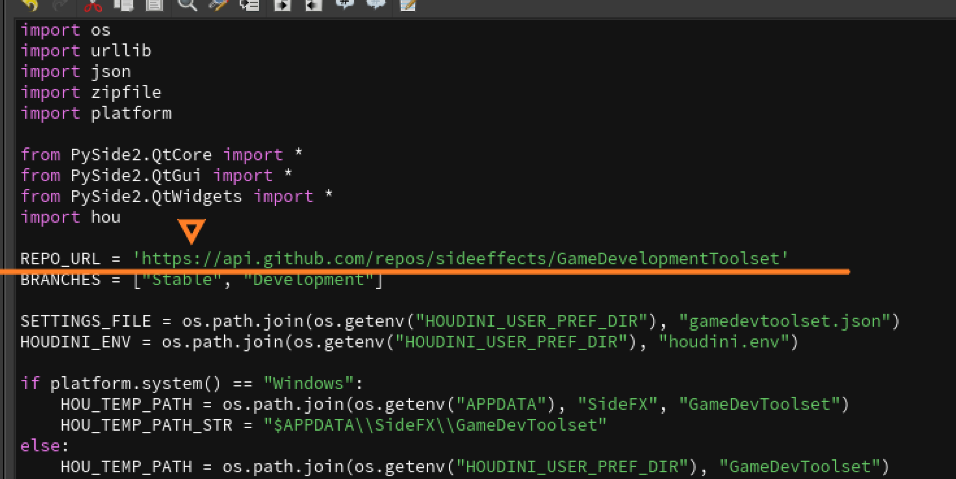Click the Go to Line icon

pyautogui.click(x=249, y=5)
